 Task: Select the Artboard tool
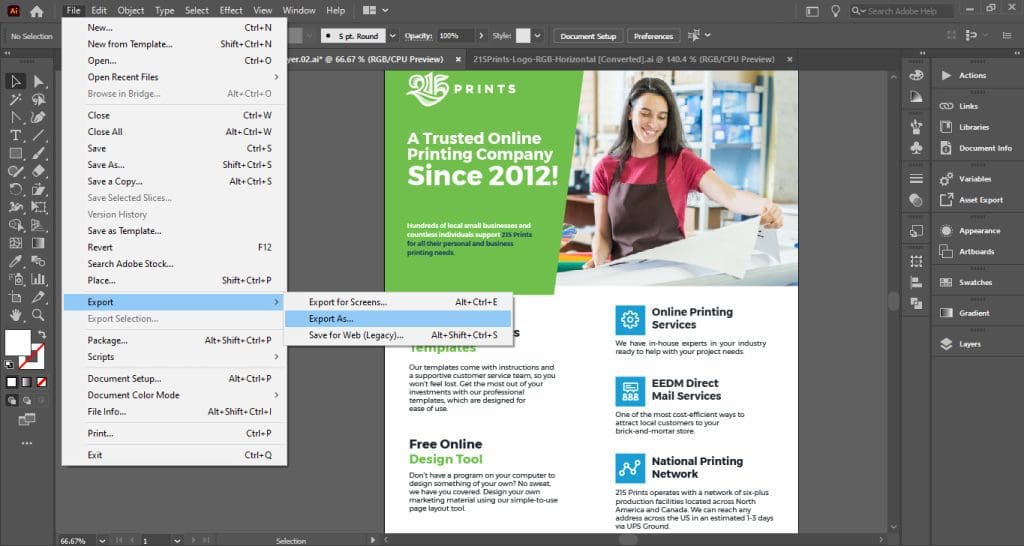click(x=16, y=297)
